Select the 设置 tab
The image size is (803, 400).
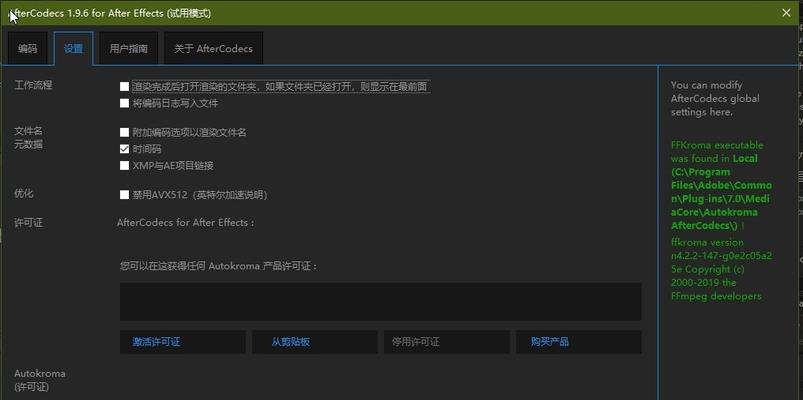pyautogui.click(x=73, y=49)
